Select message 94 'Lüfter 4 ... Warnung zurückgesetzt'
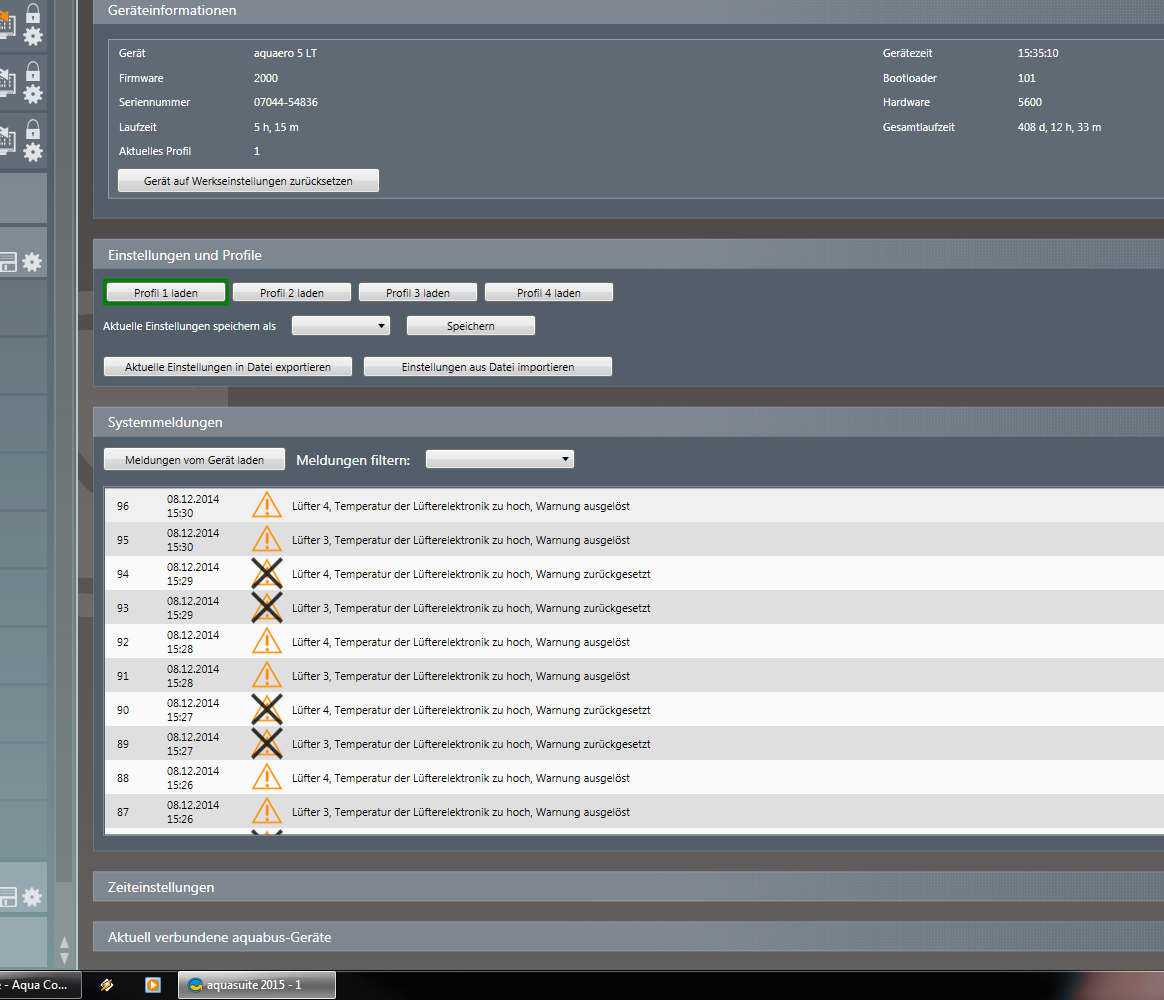The width and height of the screenshot is (1164, 1000). pos(471,574)
